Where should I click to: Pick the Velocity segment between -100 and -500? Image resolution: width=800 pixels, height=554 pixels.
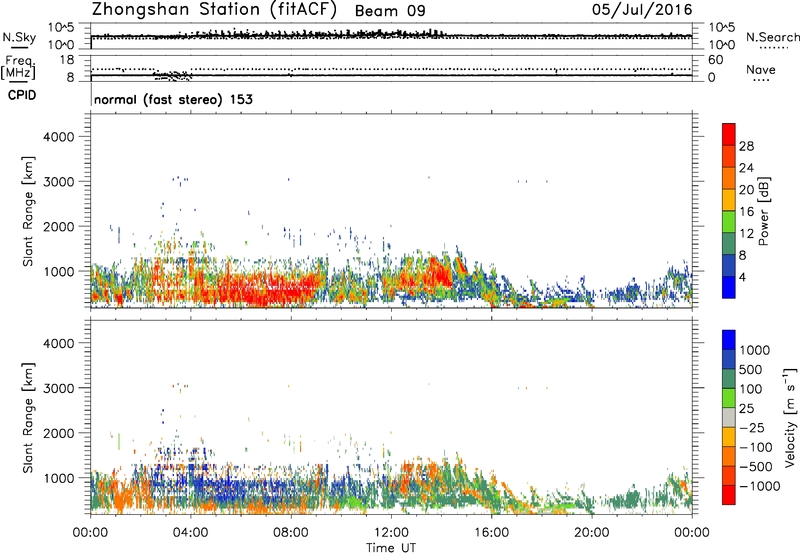pos(729,456)
